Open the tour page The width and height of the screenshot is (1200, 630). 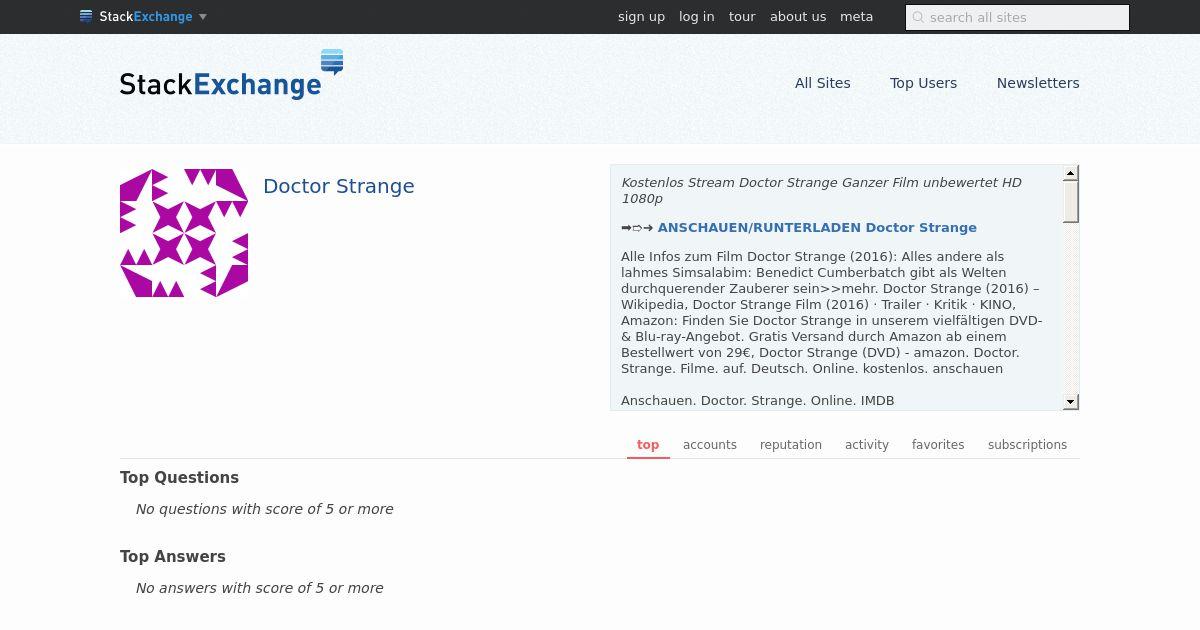click(742, 17)
